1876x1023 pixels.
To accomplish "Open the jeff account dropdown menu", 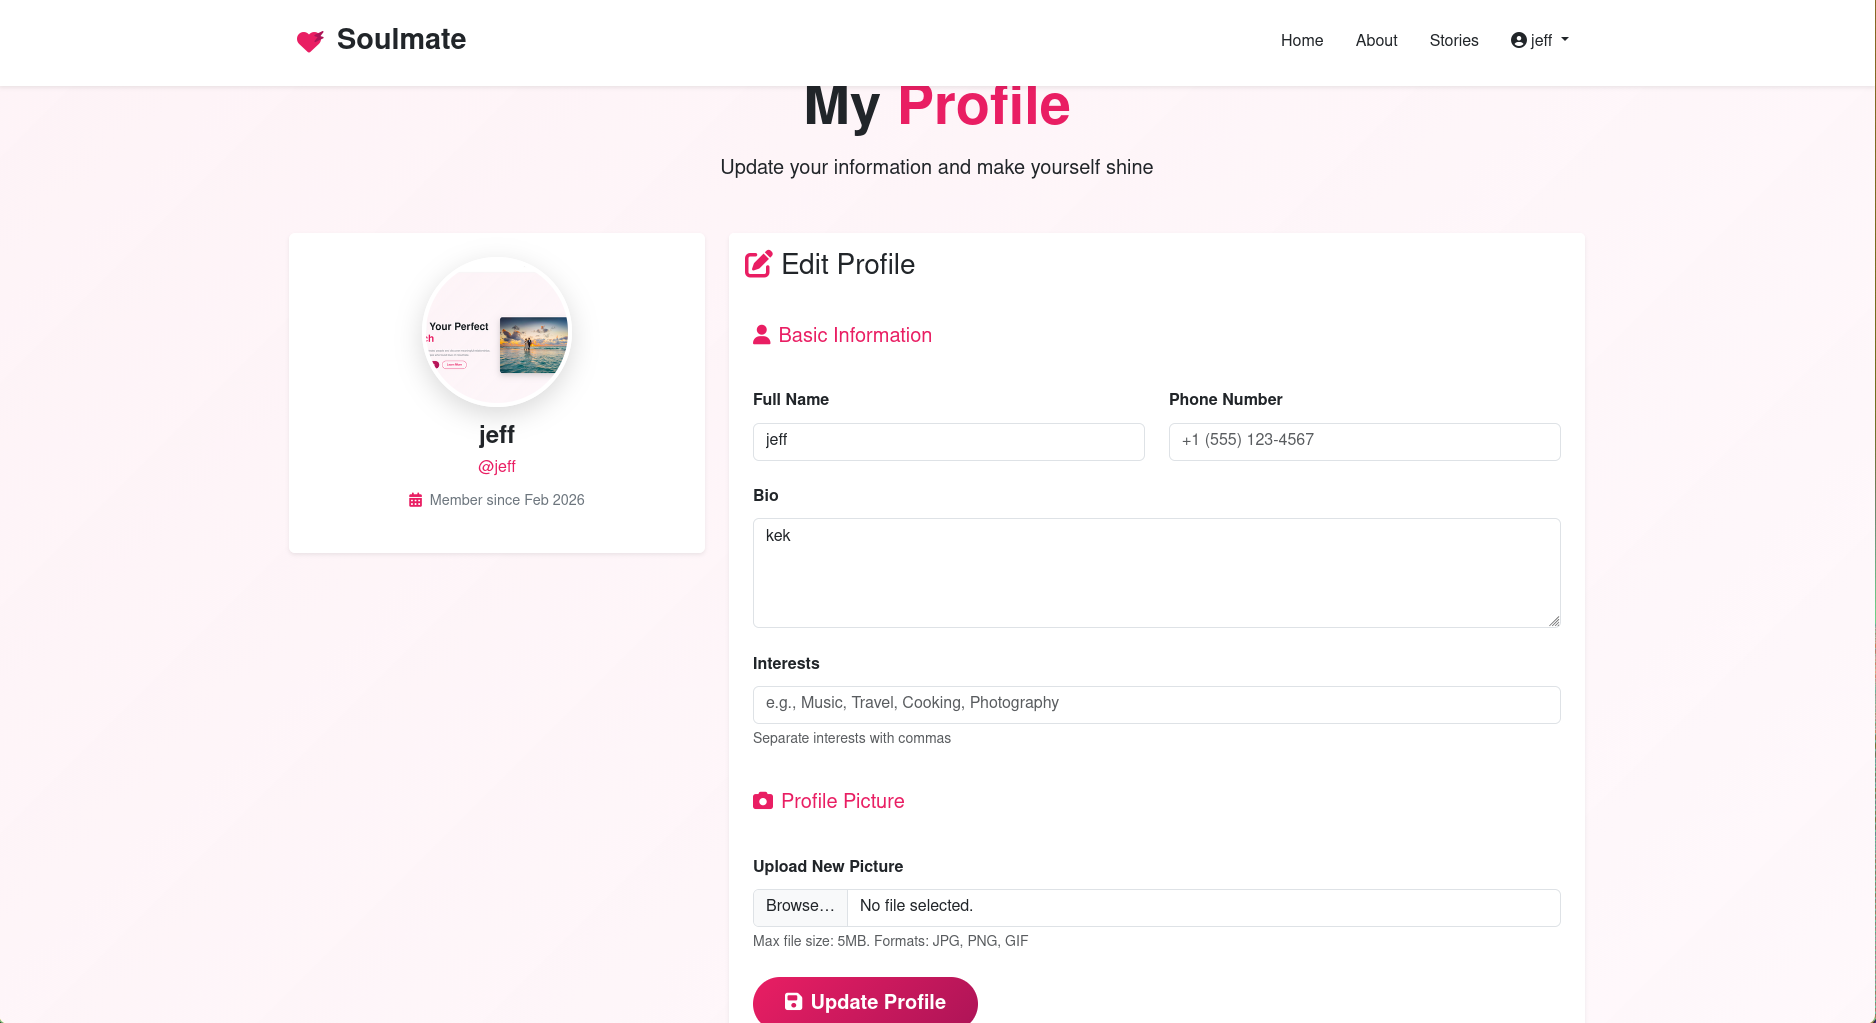I will (x=1539, y=40).
